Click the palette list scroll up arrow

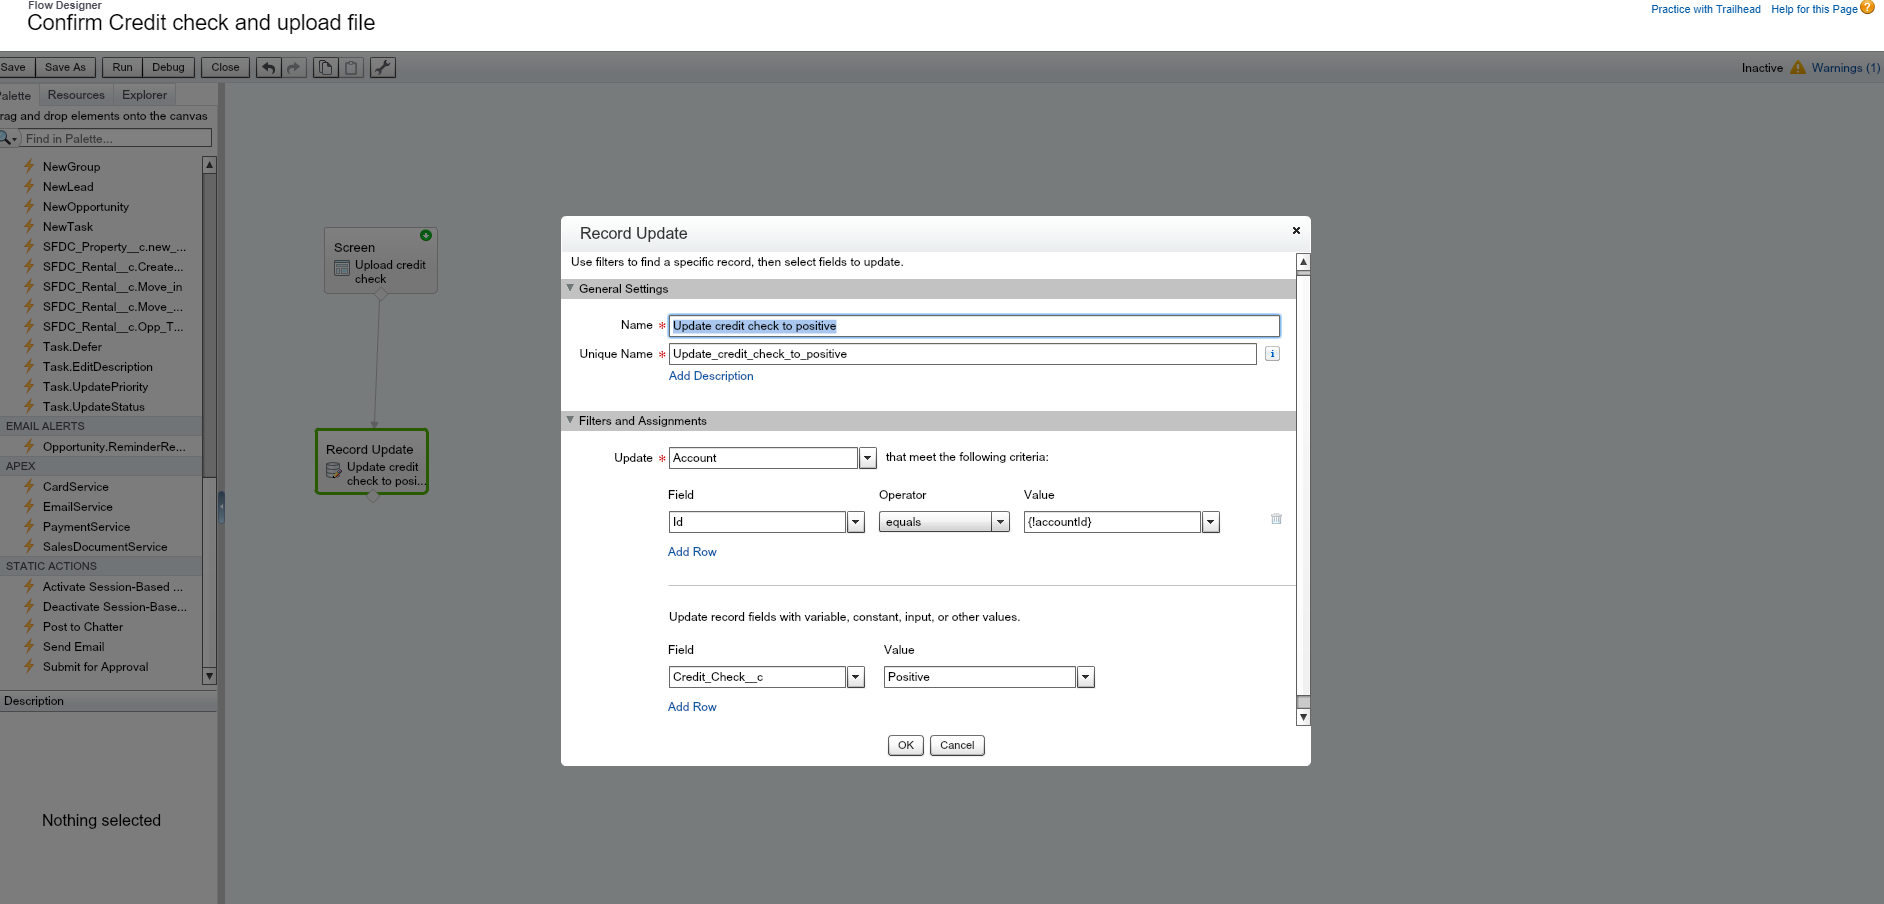click(x=209, y=165)
